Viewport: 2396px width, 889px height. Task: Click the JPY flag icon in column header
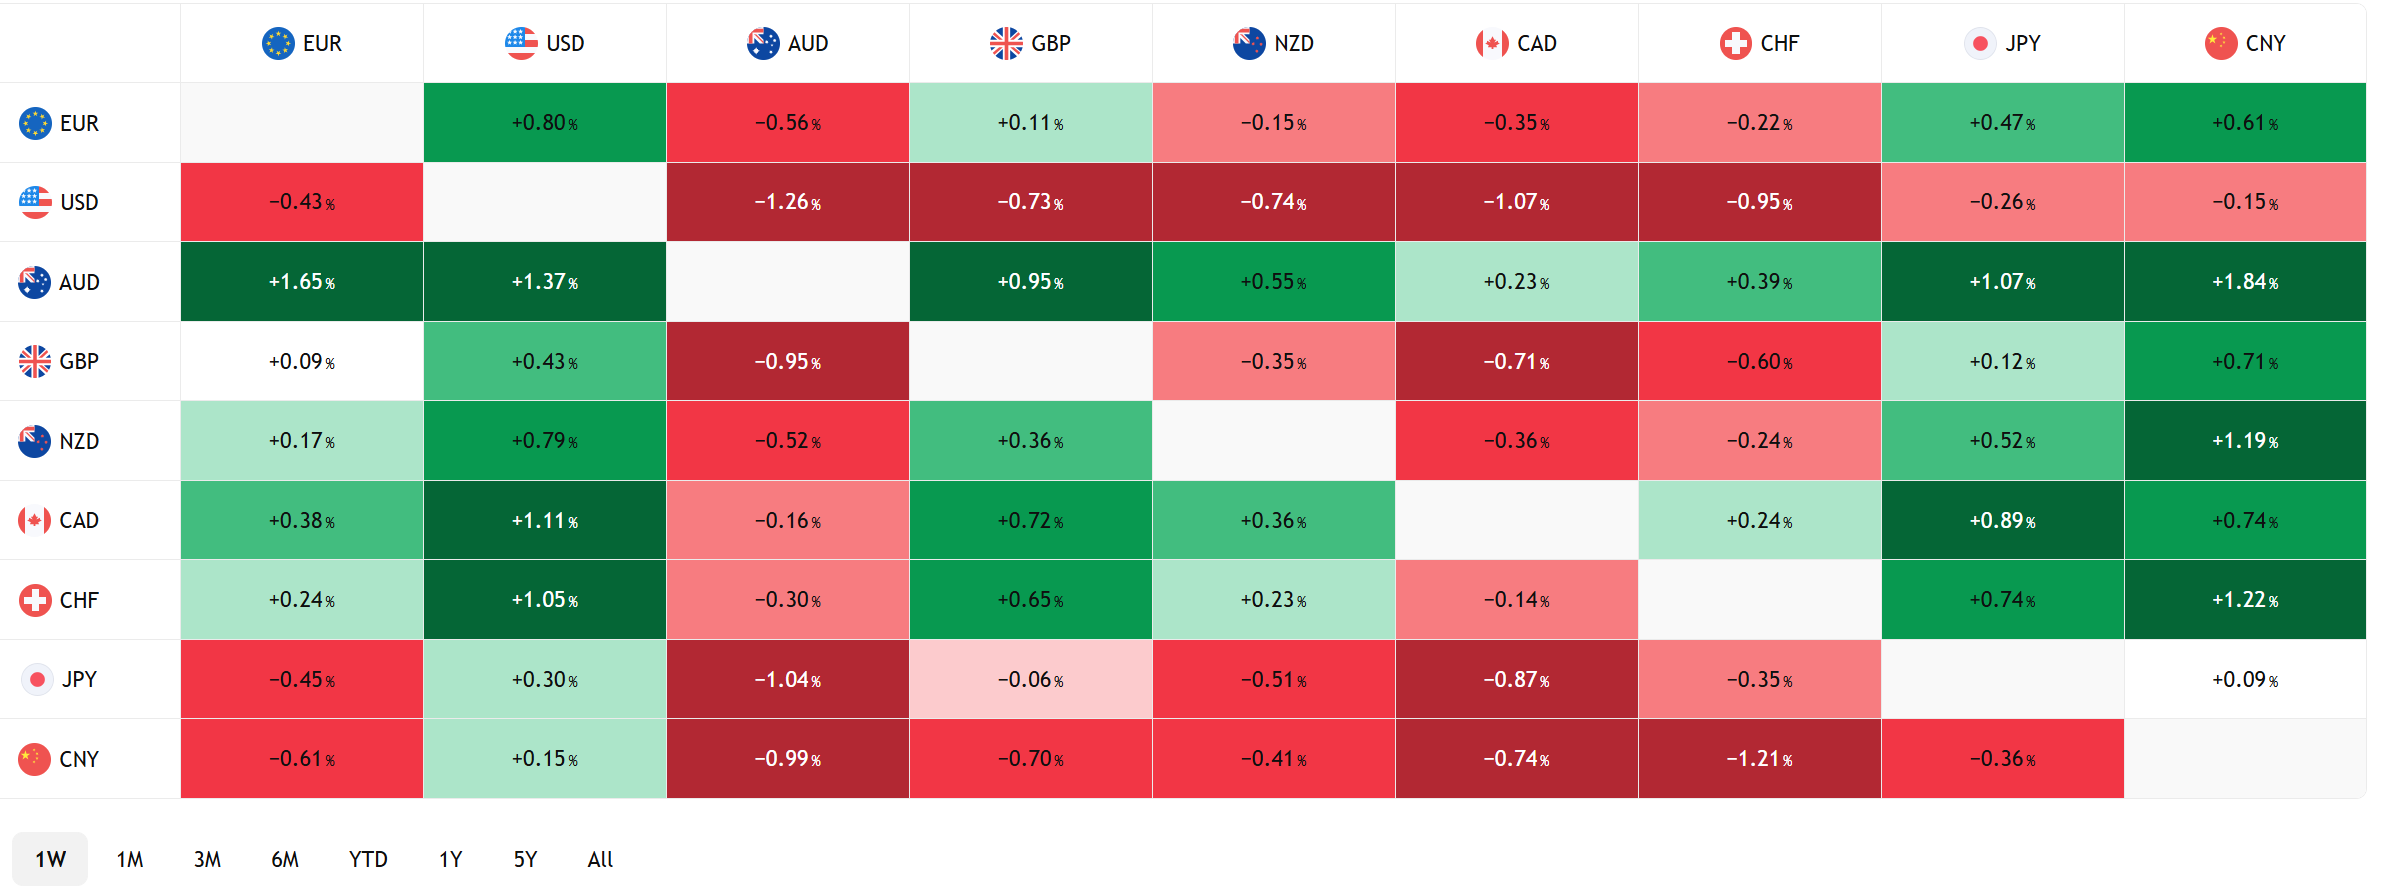(1980, 43)
